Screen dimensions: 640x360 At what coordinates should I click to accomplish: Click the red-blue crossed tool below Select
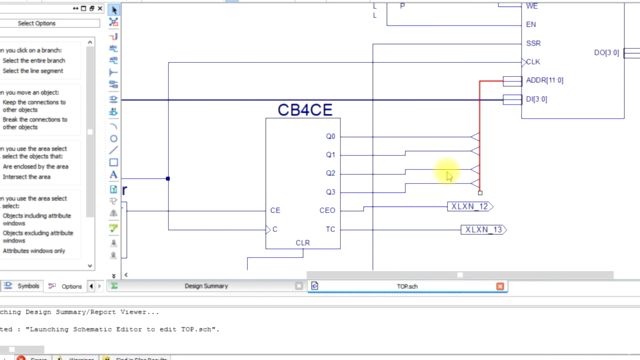114,22
